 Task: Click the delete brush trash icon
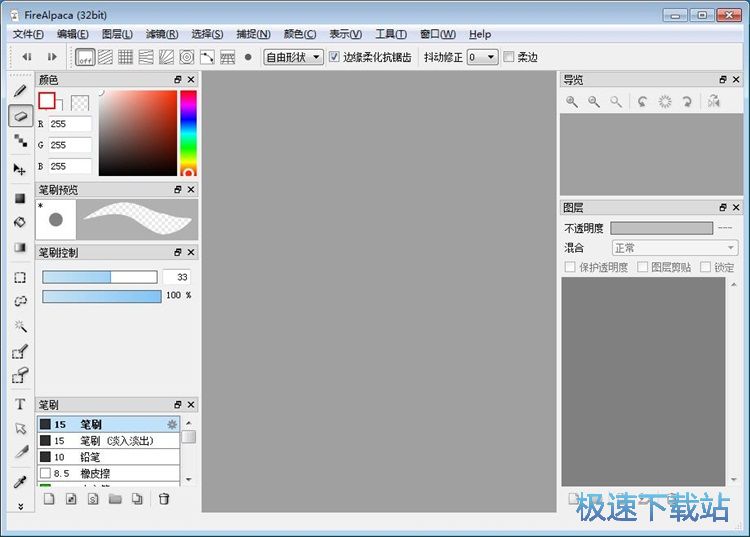pyautogui.click(x=164, y=499)
